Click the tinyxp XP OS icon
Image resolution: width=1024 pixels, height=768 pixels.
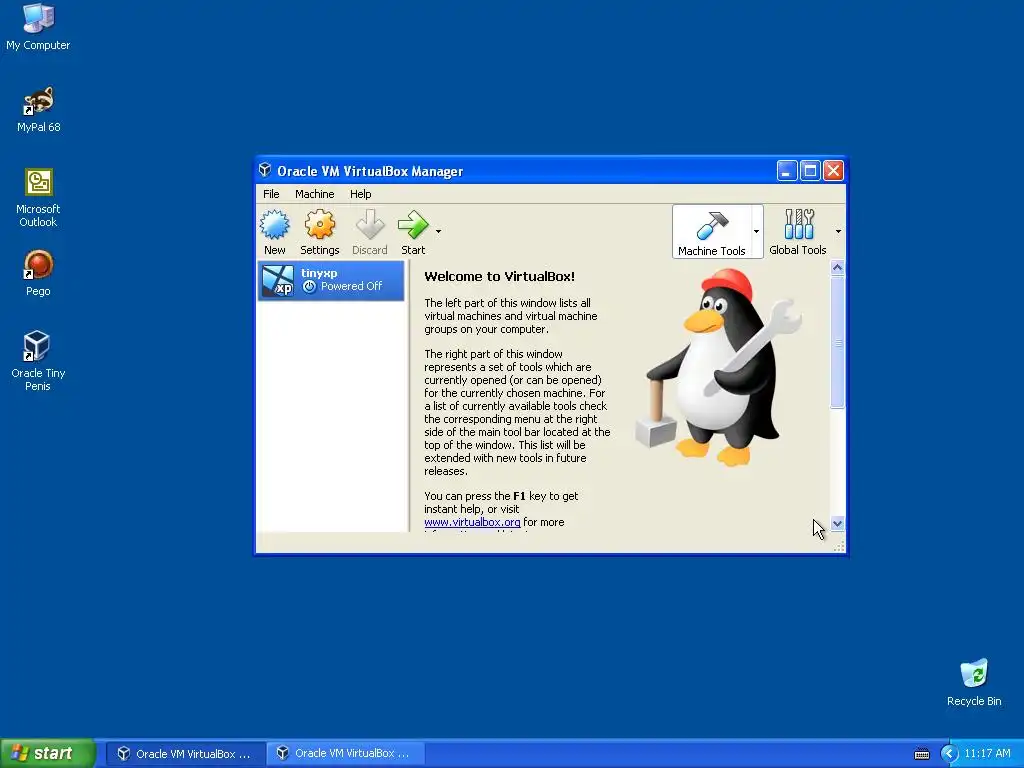(278, 281)
